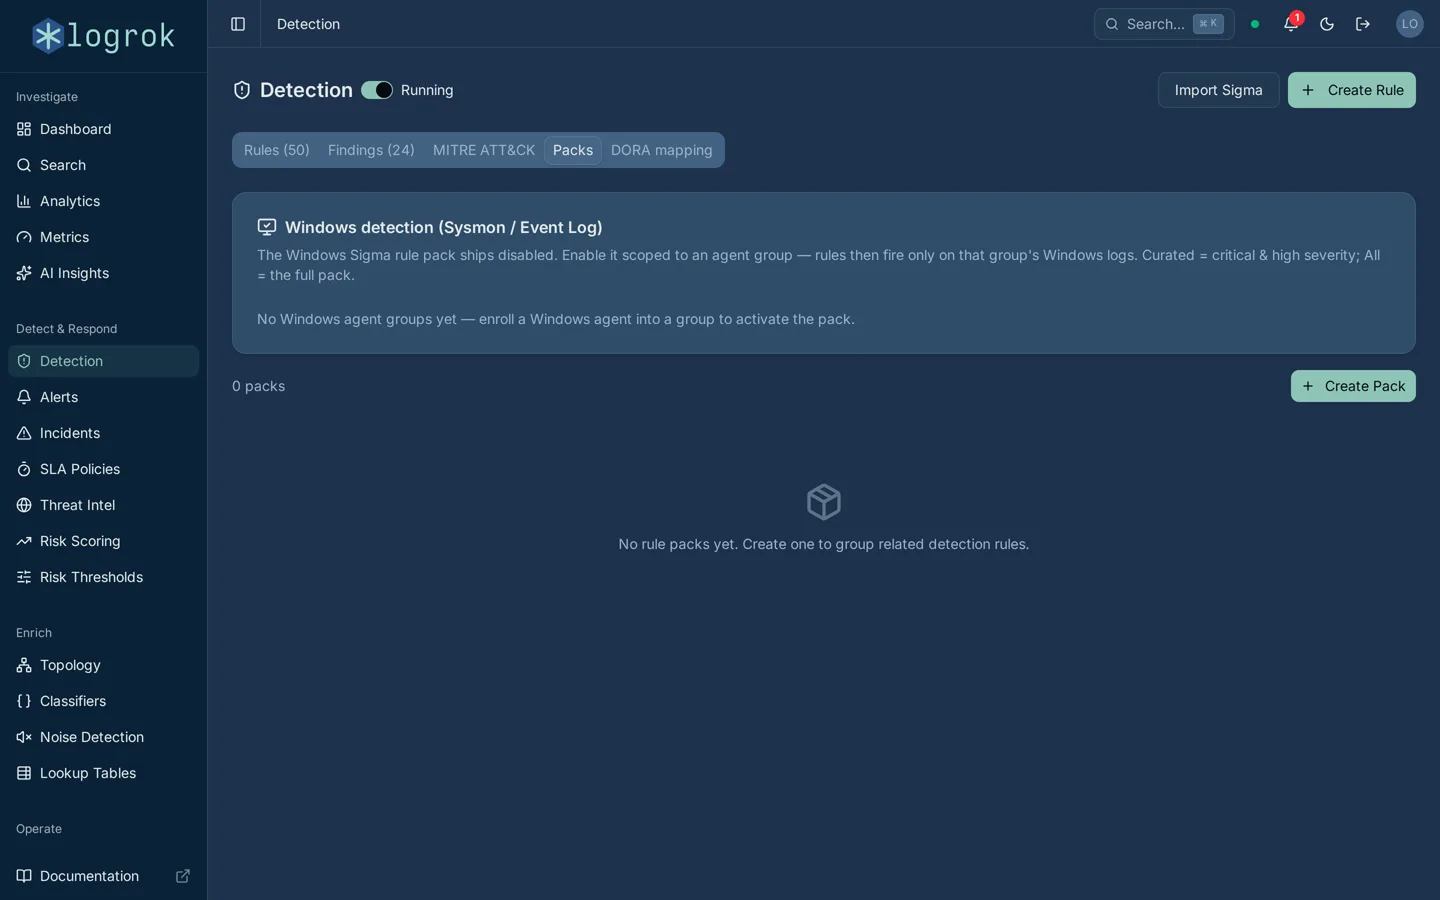Click the empty-state package box icon
Viewport: 1440px width, 900px height.
tap(824, 502)
